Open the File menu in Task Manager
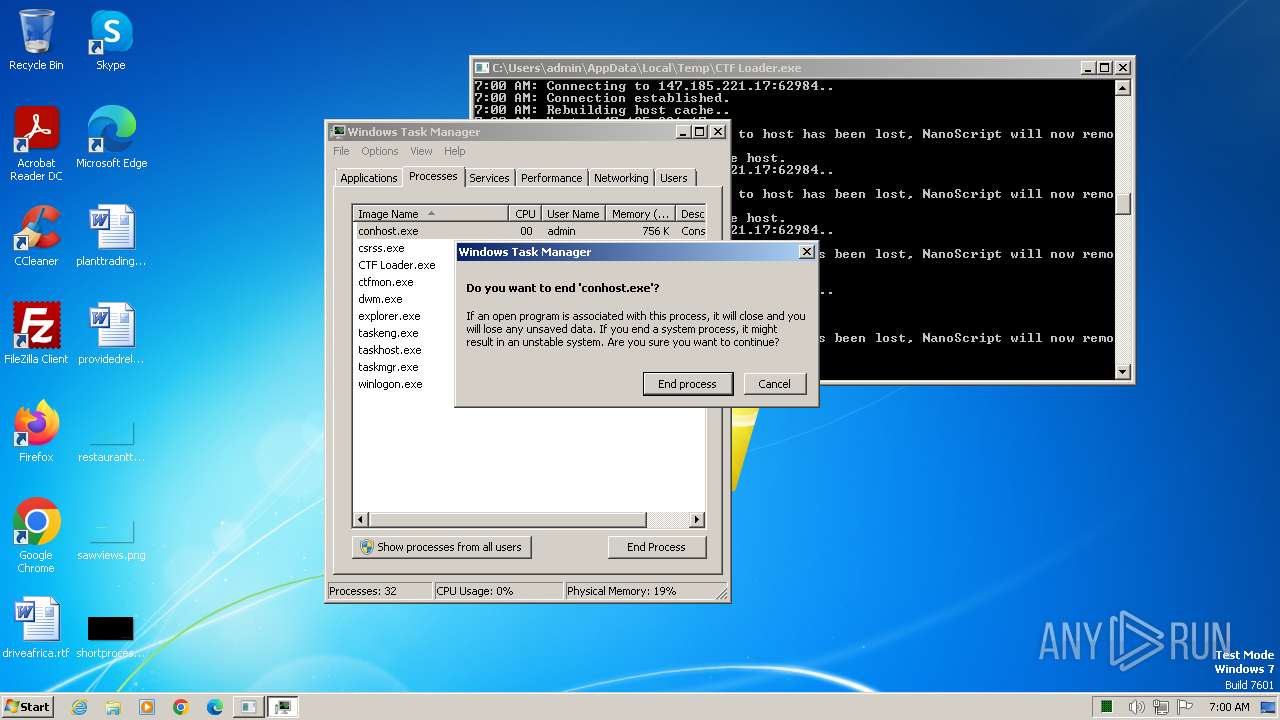This screenshot has width=1280, height=720. coord(341,151)
